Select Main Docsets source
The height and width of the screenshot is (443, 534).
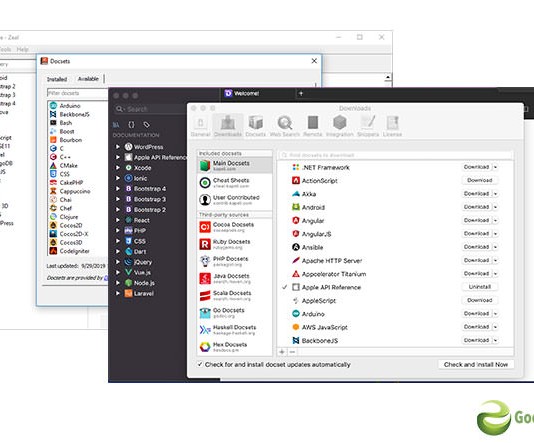pos(235,165)
